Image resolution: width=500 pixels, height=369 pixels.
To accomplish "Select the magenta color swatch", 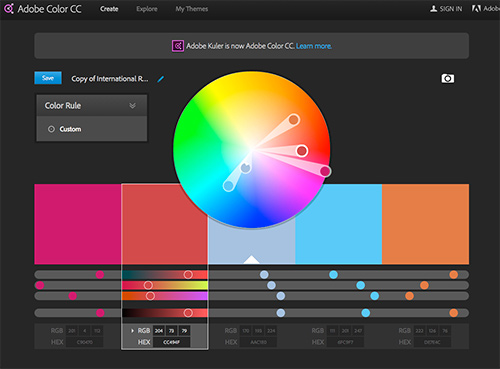I will [78, 224].
